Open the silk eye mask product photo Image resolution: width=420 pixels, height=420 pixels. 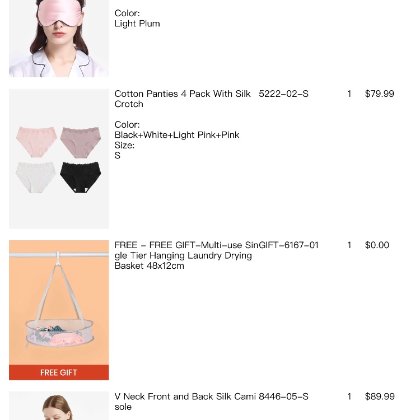59,38
